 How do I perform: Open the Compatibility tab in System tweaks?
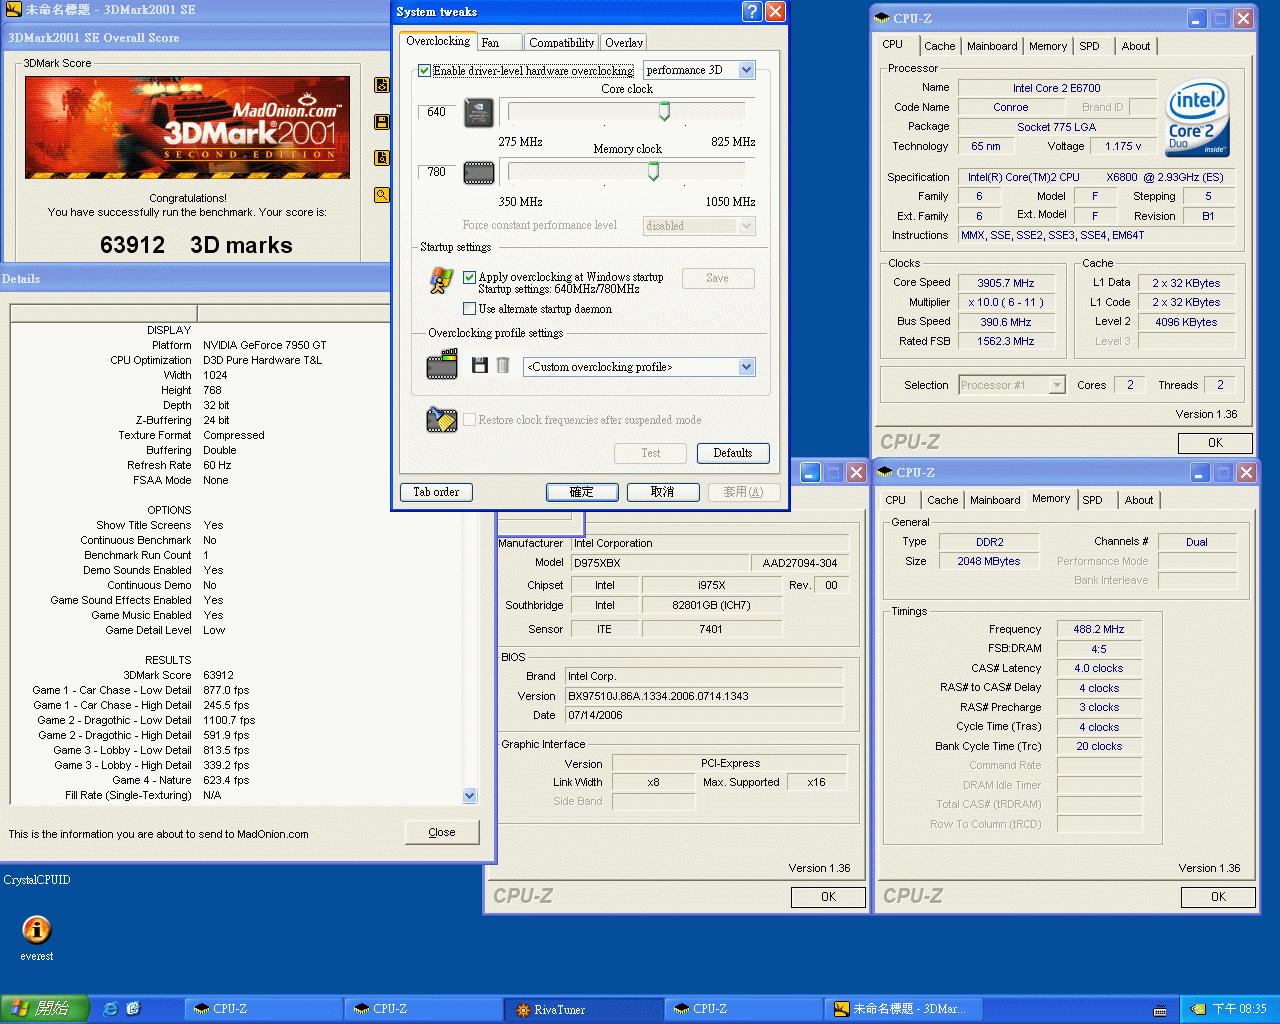point(561,43)
